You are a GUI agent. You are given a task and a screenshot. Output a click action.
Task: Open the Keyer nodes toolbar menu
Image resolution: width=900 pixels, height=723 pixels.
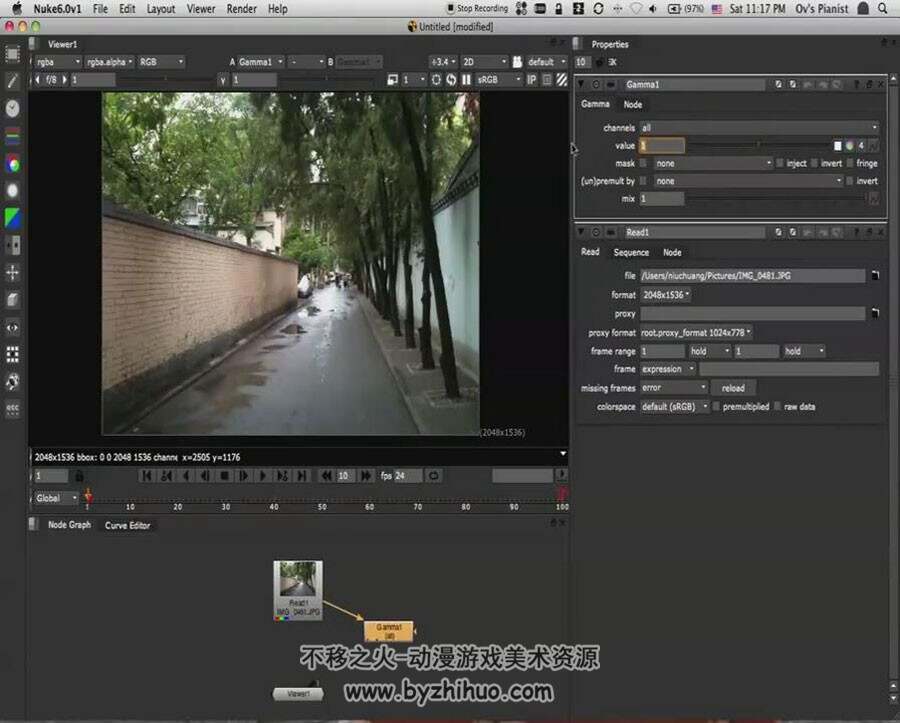(12, 218)
